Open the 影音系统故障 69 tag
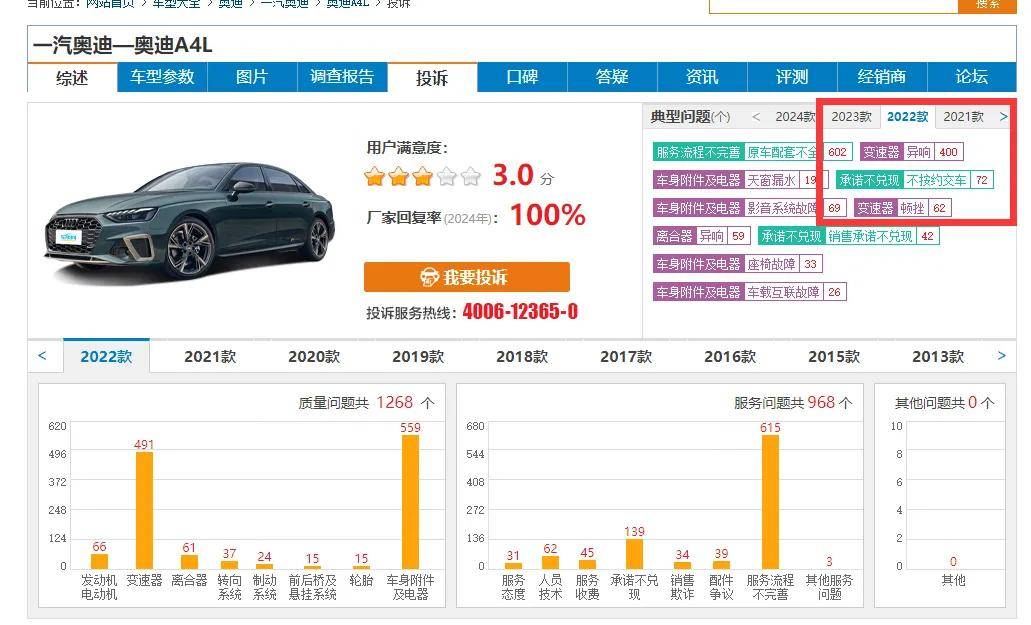 (750, 208)
